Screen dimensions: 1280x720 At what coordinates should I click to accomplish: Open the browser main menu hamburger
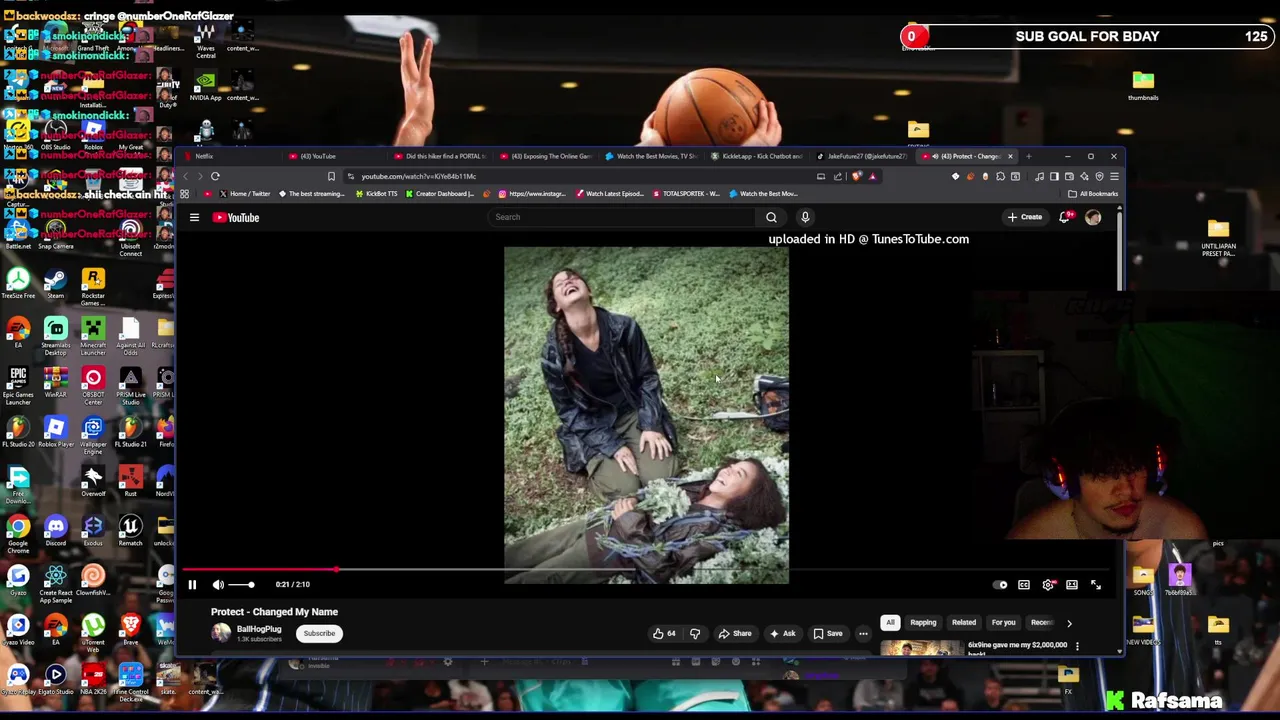(1114, 177)
